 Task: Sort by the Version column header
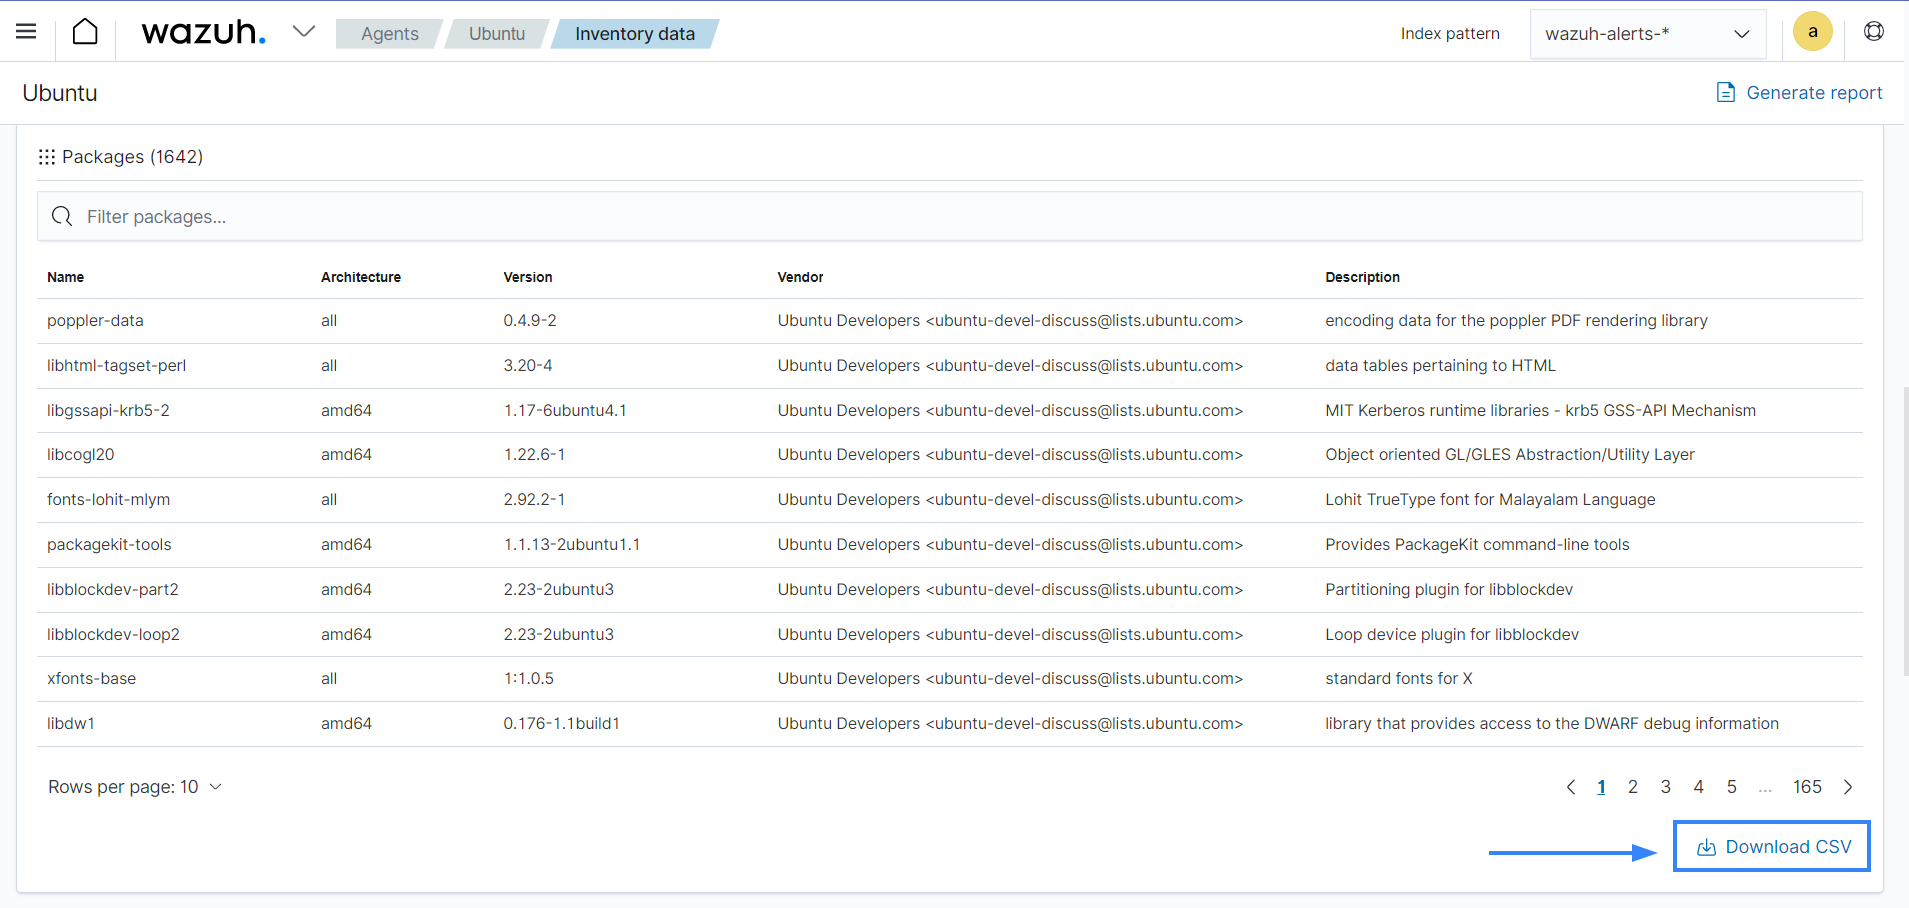coord(528,277)
